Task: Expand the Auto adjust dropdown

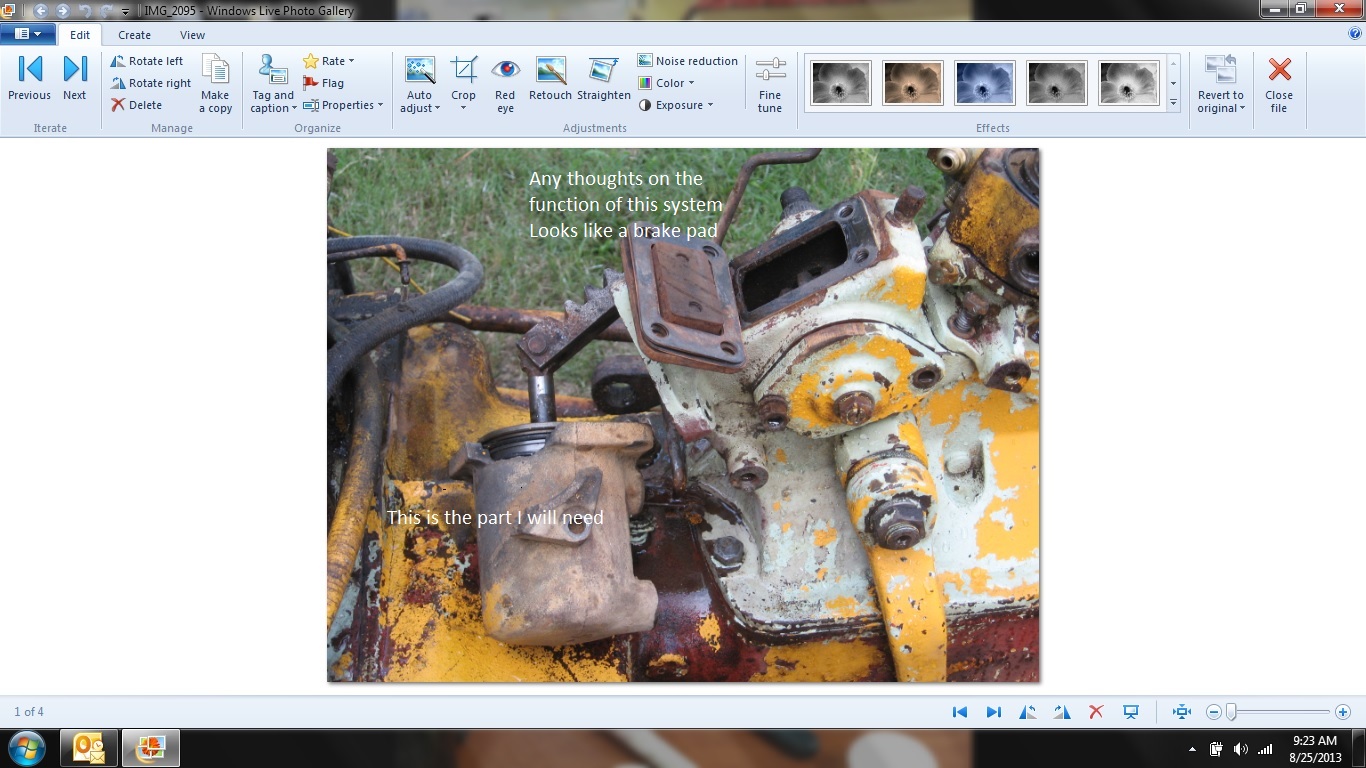Action: (420, 103)
